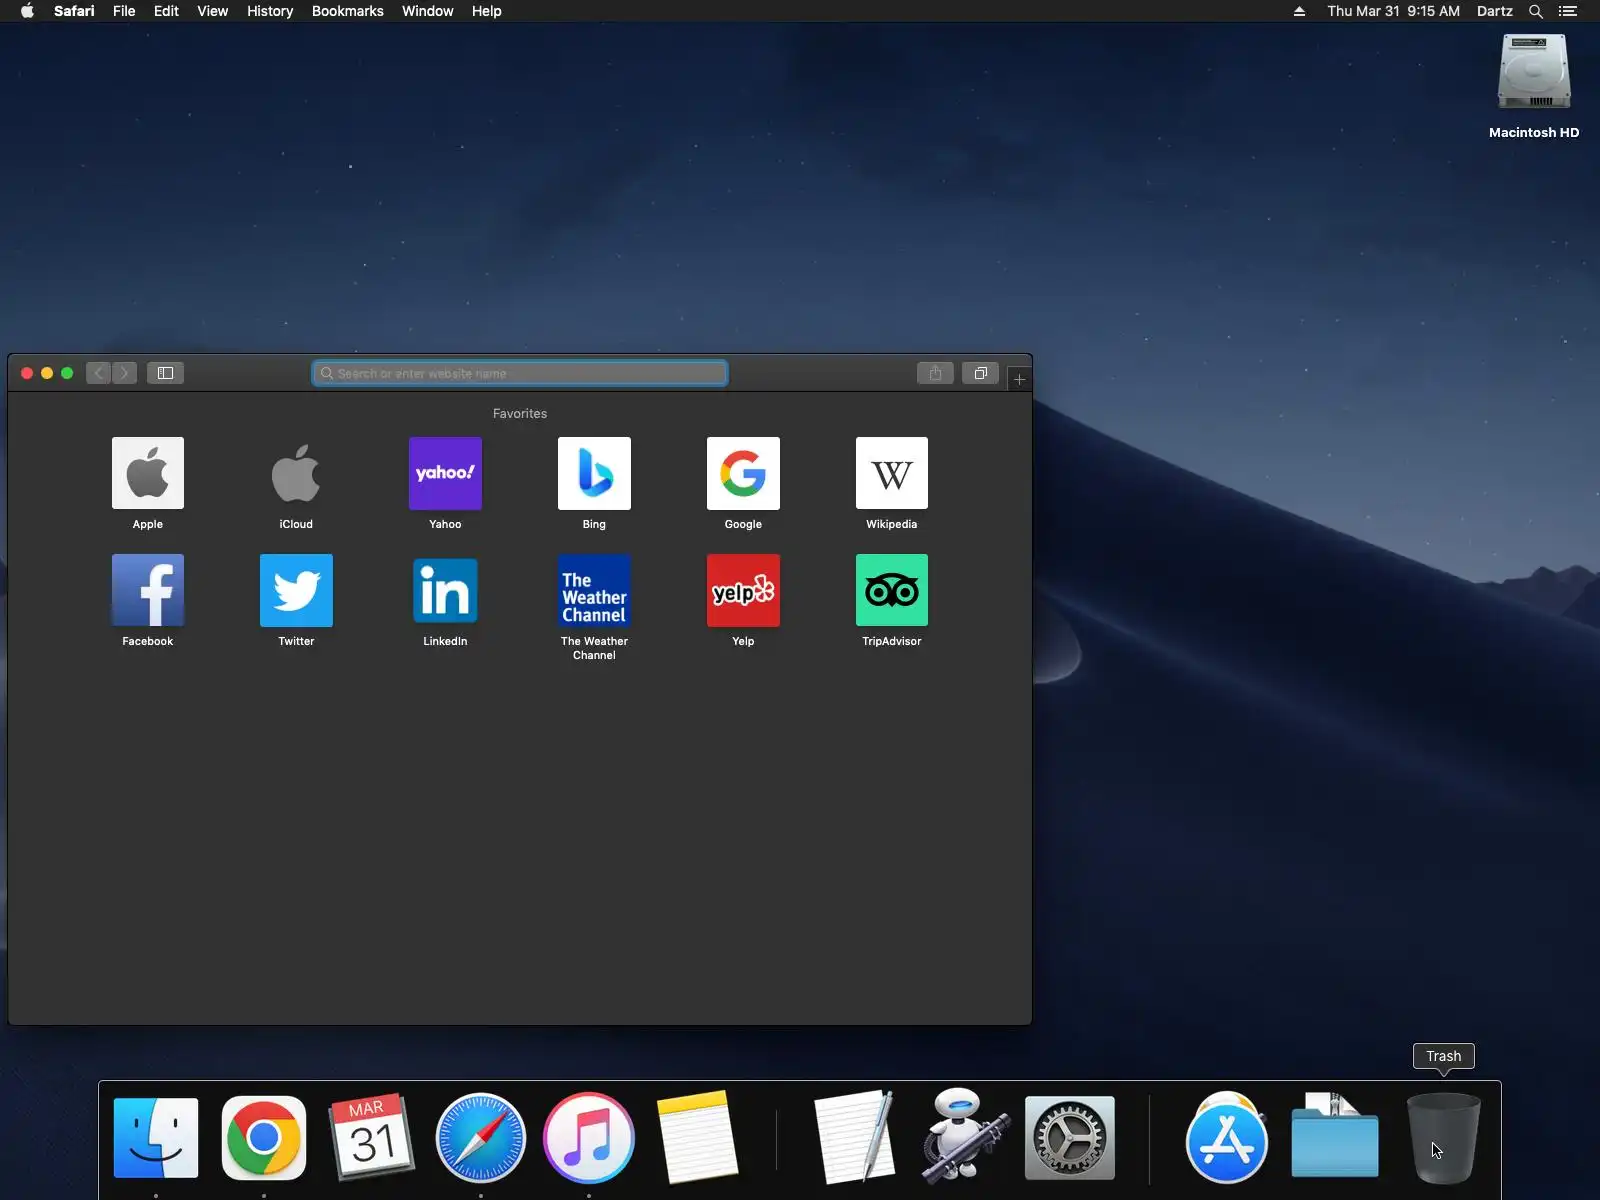Launch Google Chrome from the Dock
The image size is (1600, 1200).
(x=264, y=1138)
